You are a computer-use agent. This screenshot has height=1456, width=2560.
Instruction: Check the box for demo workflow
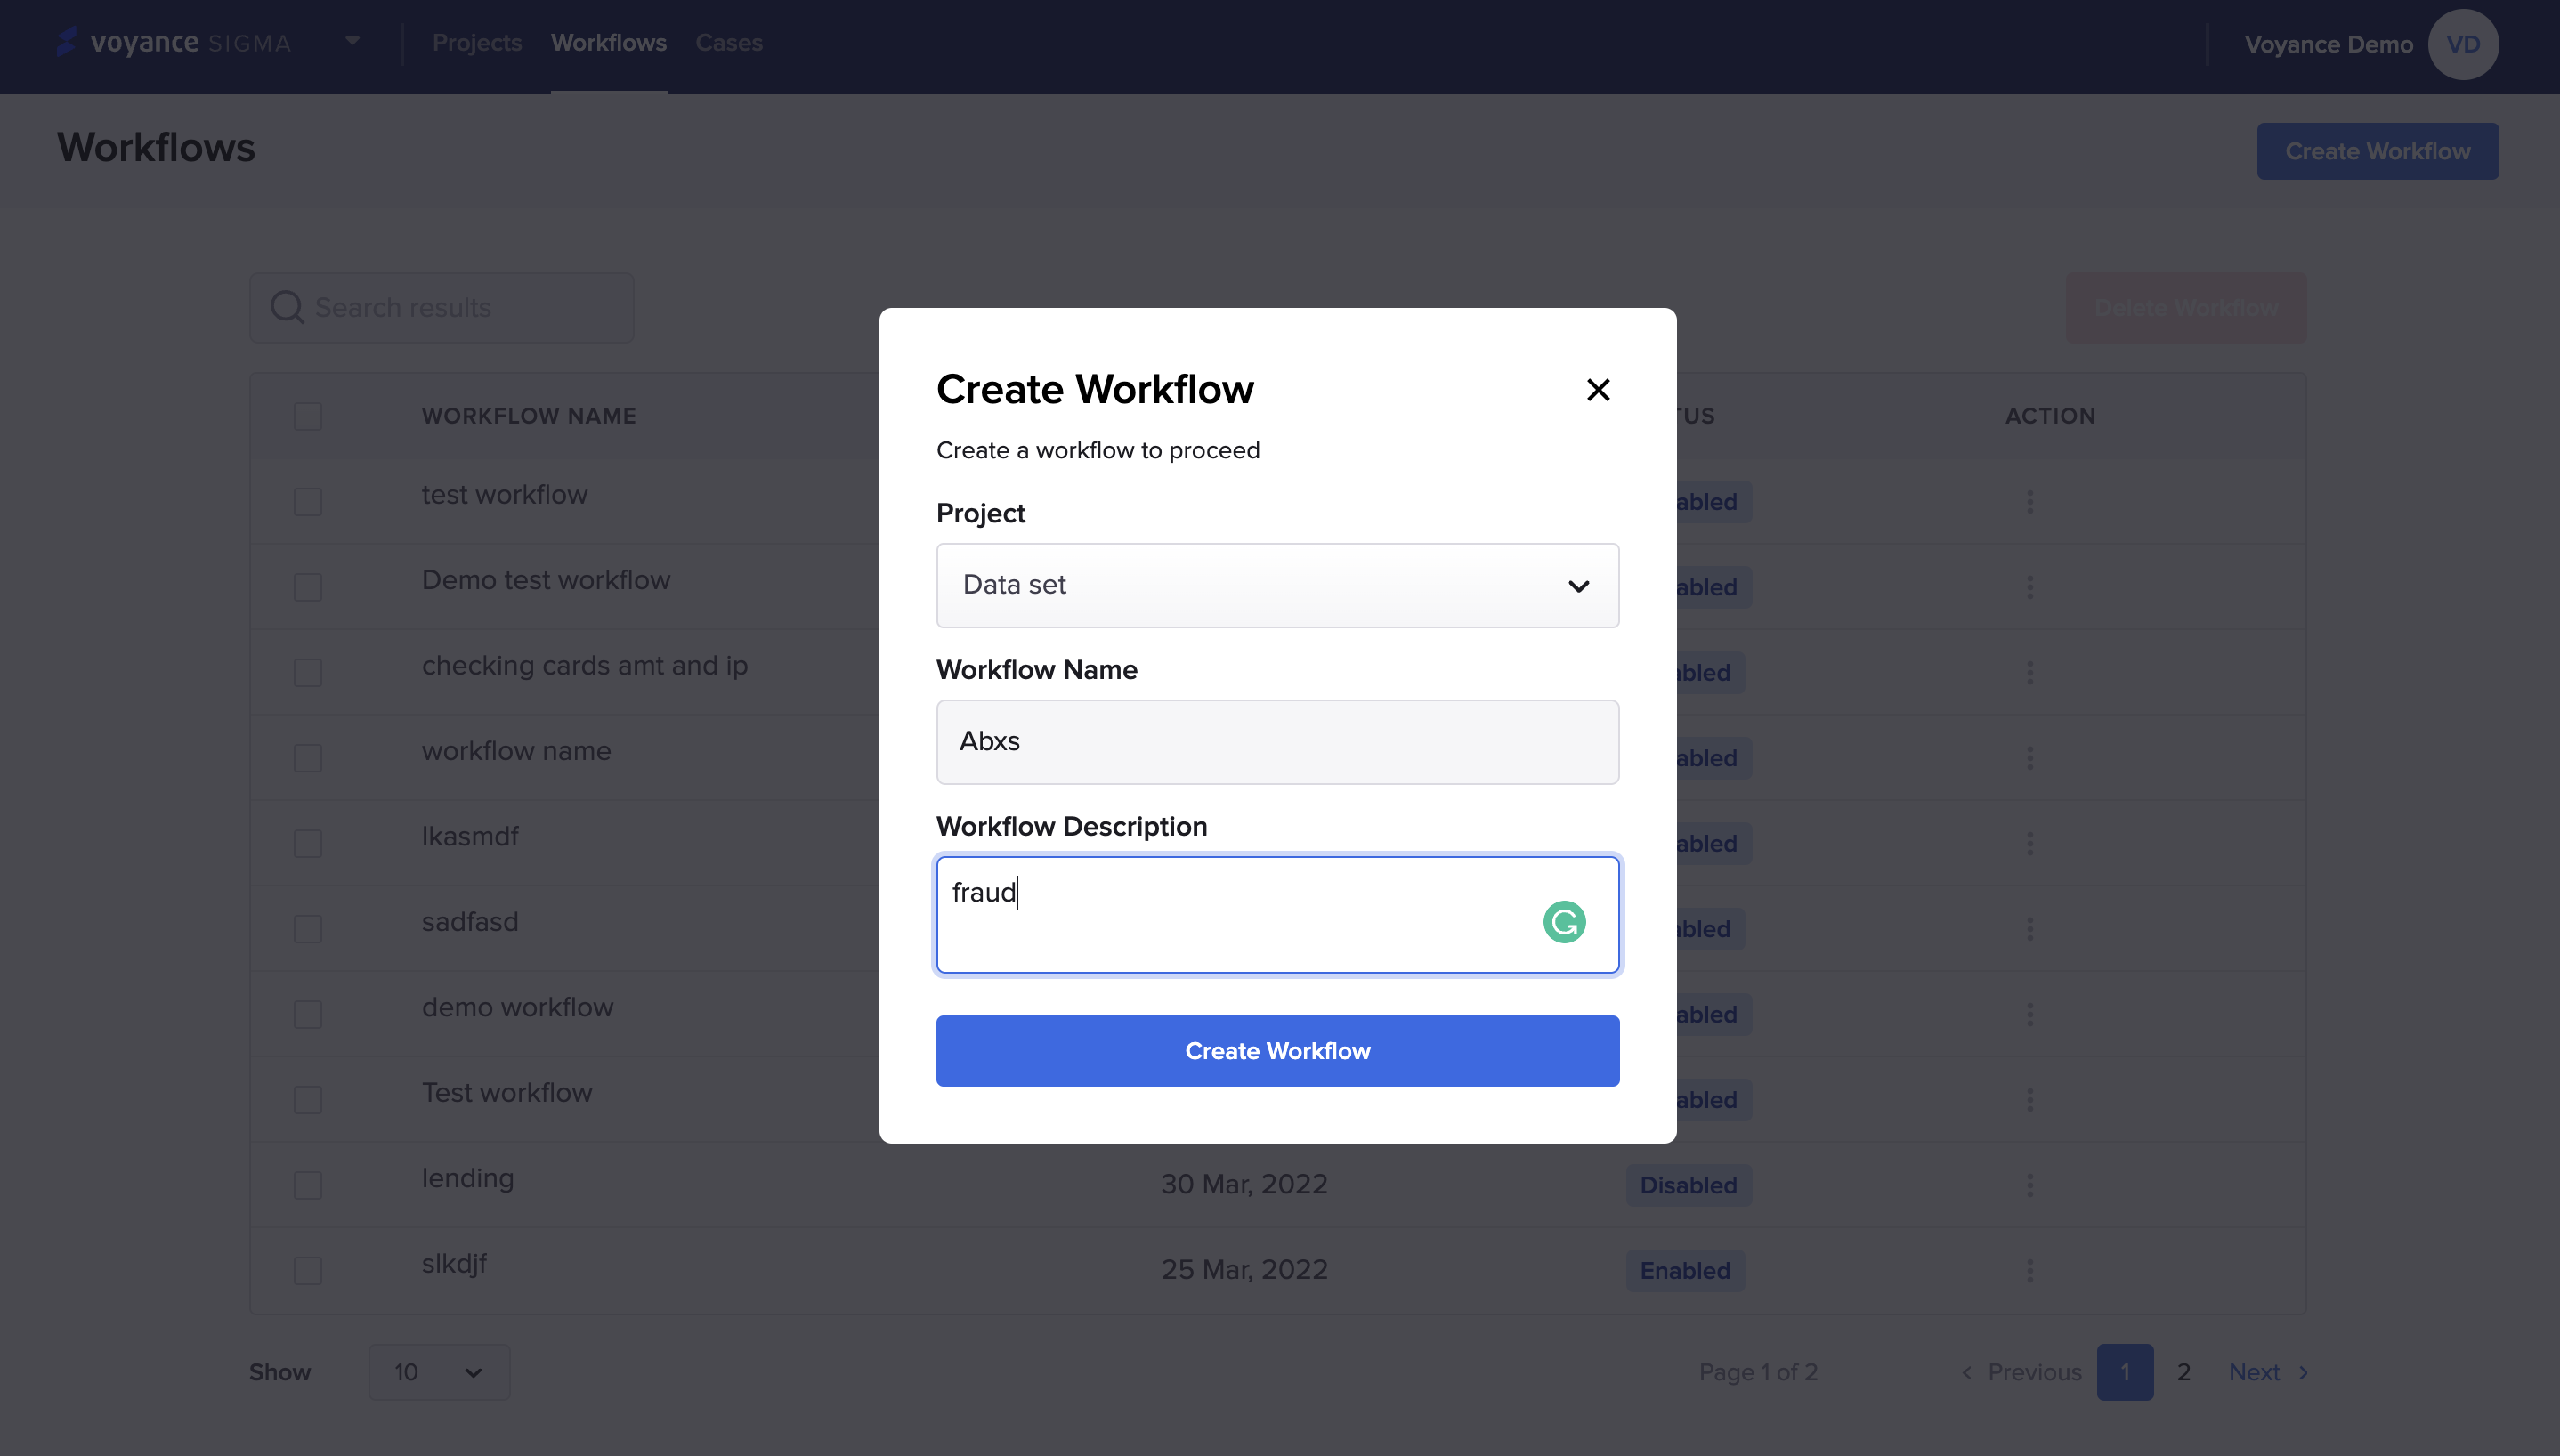tap(308, 1015)
